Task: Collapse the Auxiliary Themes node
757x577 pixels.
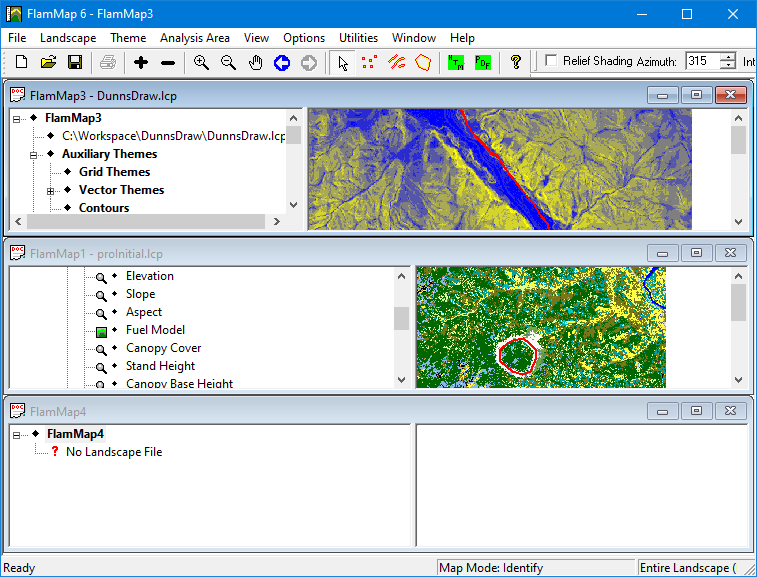Action: point(33,155)
